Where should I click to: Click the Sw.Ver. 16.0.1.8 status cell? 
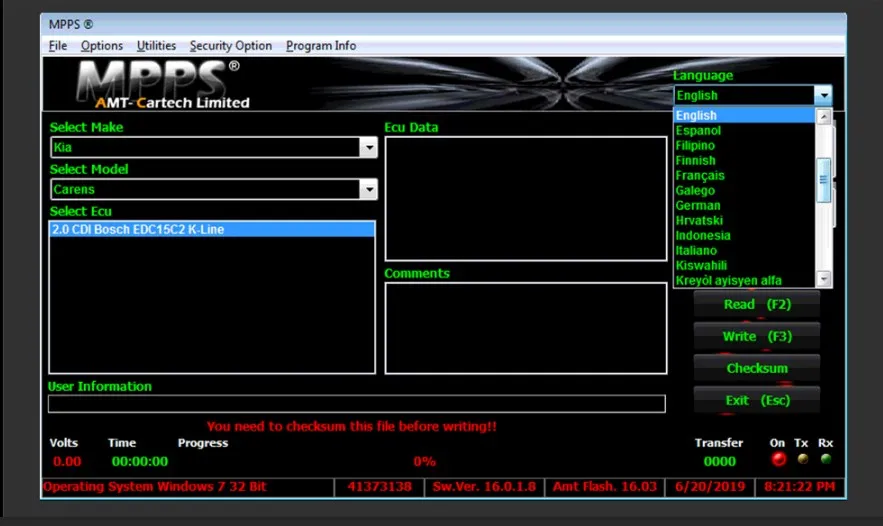(484, 487)
